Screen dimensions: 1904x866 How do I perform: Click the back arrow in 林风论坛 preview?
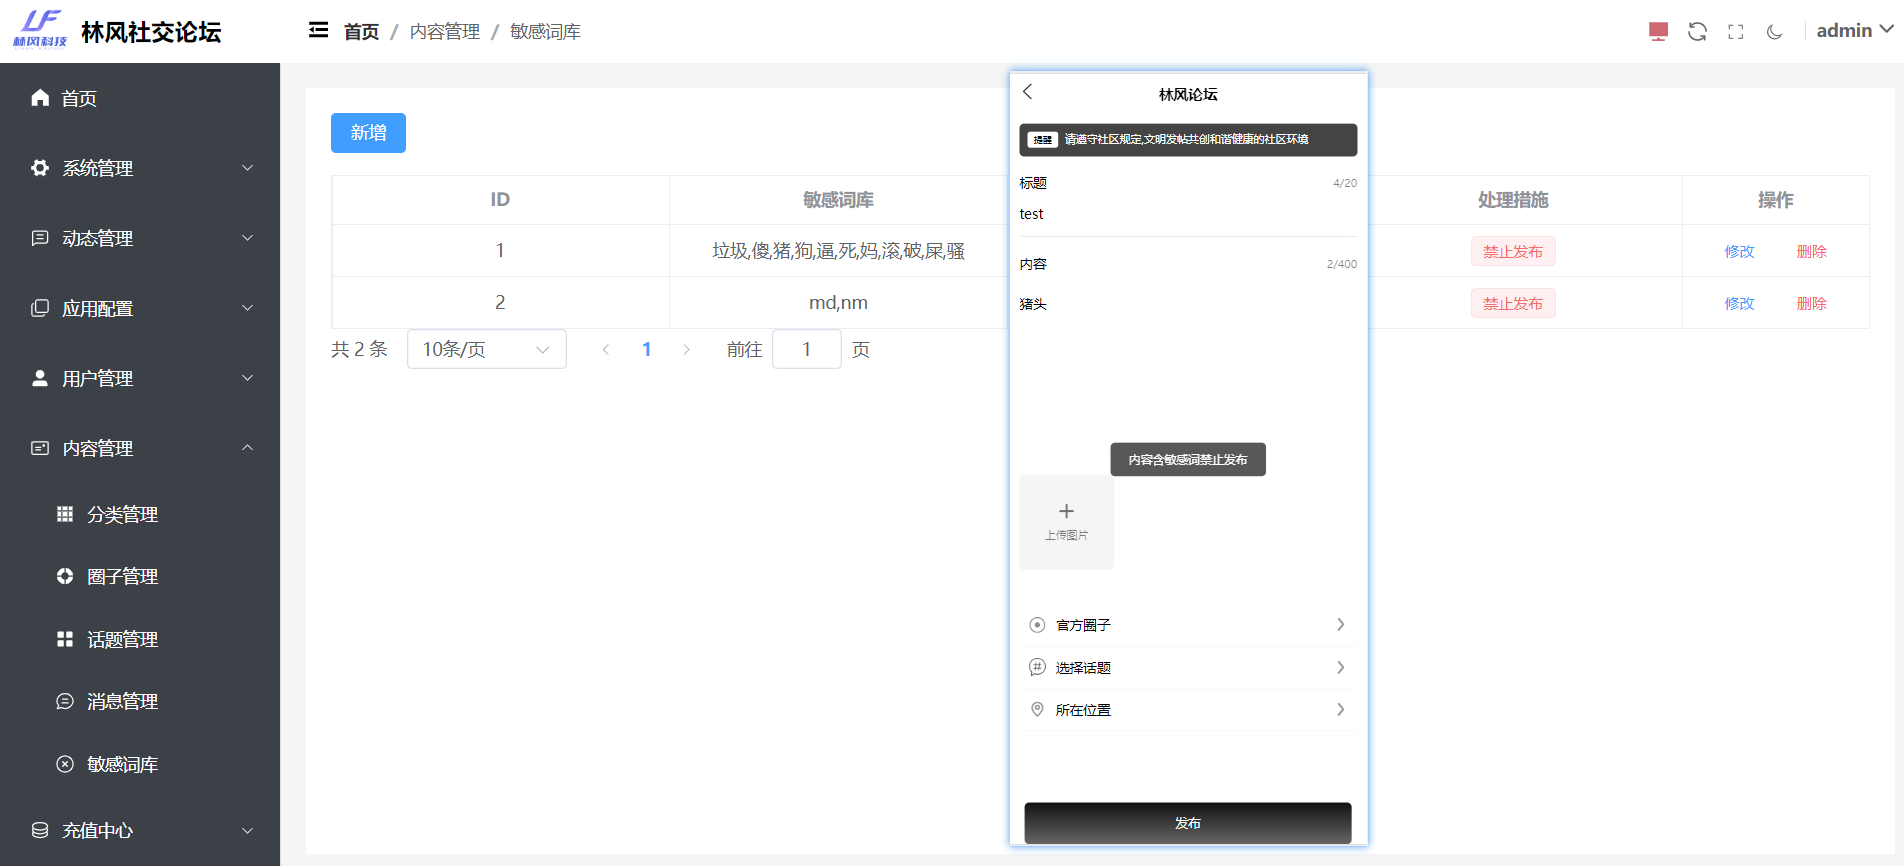click(x=1027, y=92)
